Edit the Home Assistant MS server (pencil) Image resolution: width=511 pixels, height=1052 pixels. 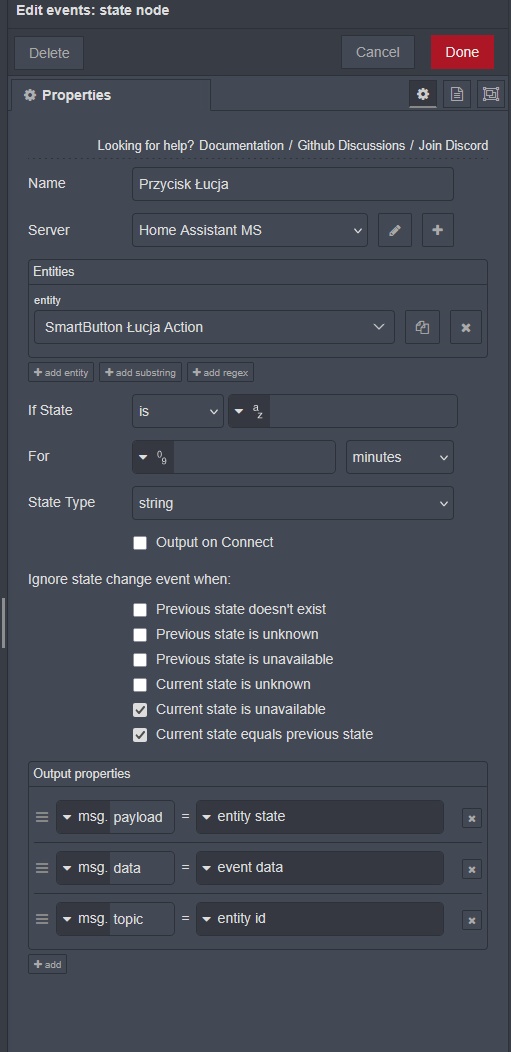tap(395, 230)
